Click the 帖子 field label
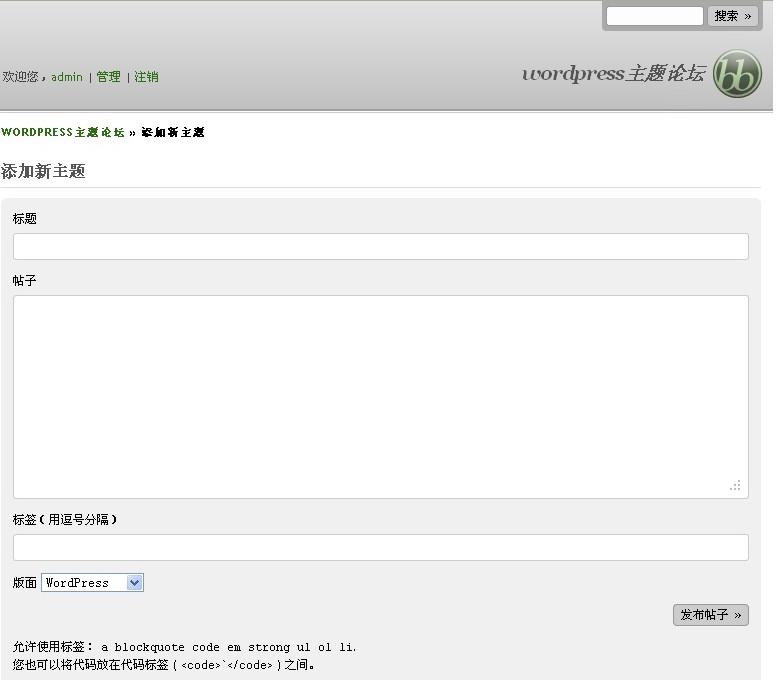Screen dimensions: 780x687 pos(25,281)
